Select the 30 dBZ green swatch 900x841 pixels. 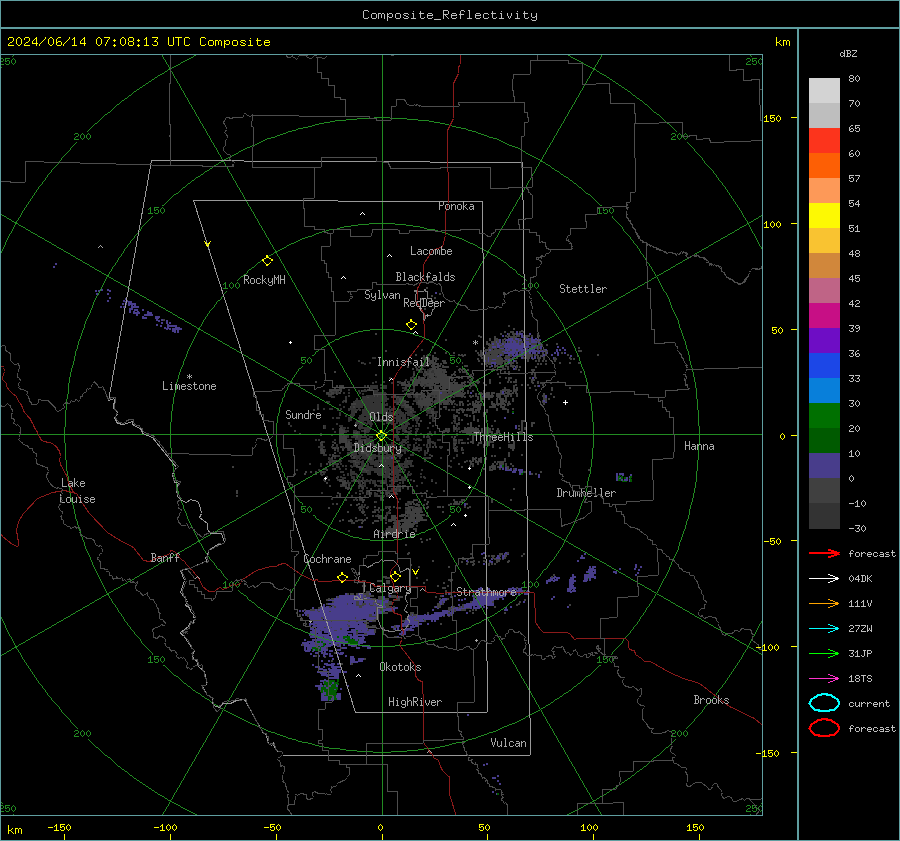click(824, 415)
